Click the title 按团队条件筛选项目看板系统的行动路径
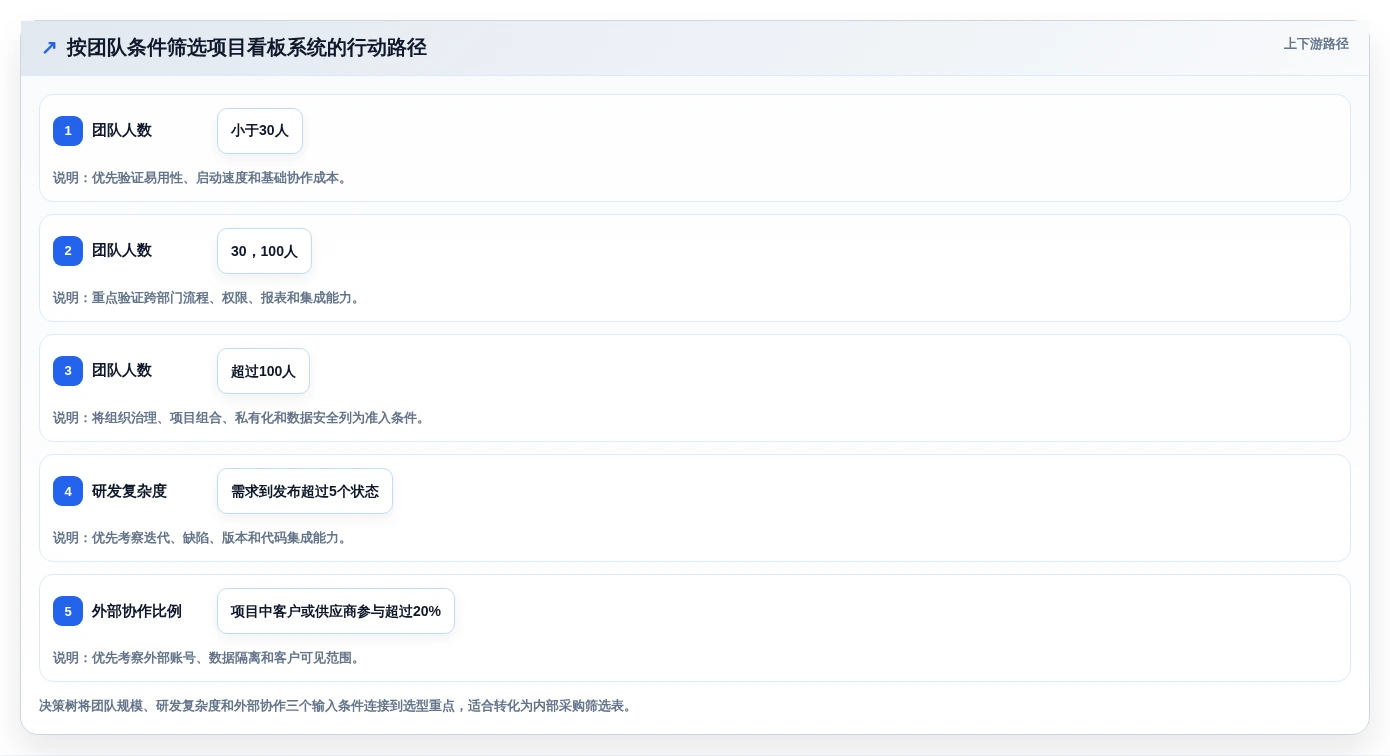 pyautogui.click(x=247, y=47)
